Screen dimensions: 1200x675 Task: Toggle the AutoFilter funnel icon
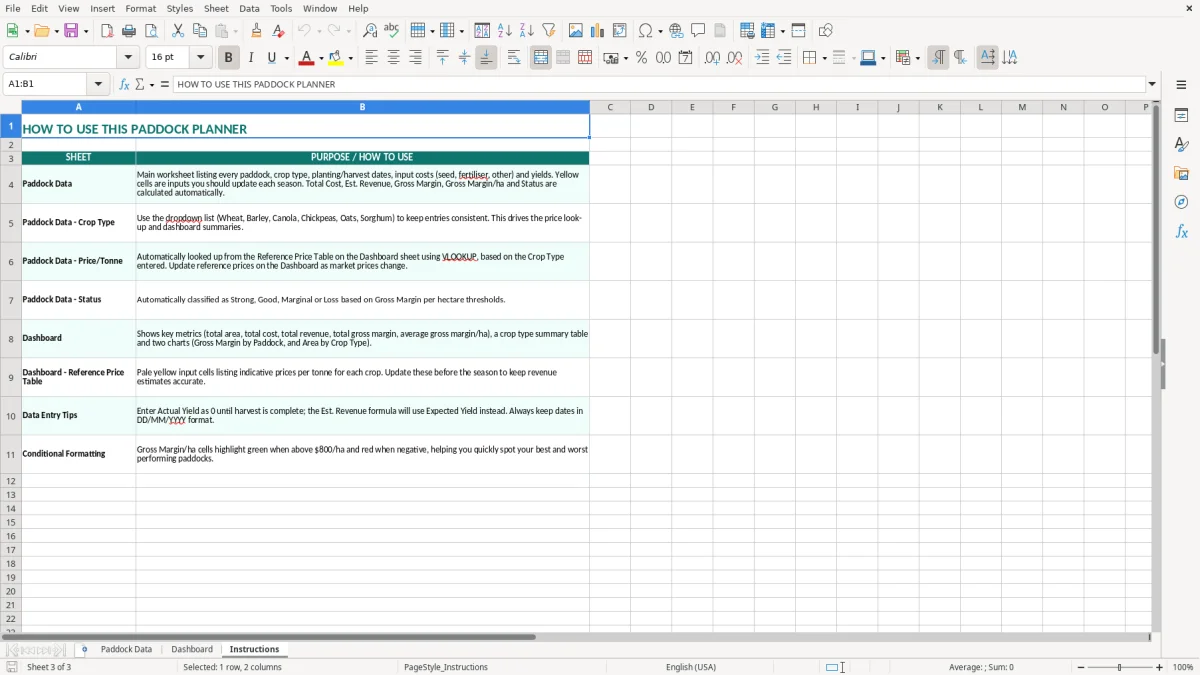pyautogui.click(x=549, y=31)
